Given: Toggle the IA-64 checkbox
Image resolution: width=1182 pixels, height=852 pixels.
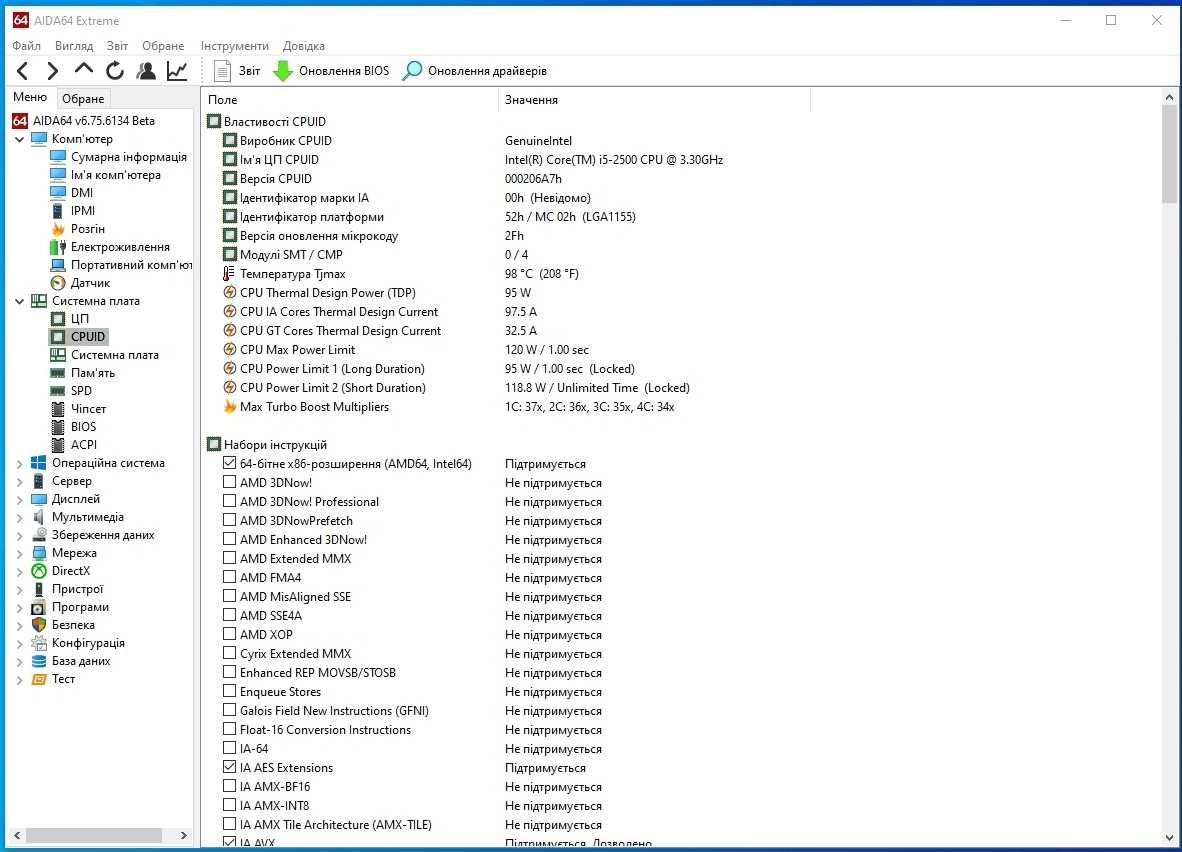Looking at the screenshot, I should (x=229, y=748).
